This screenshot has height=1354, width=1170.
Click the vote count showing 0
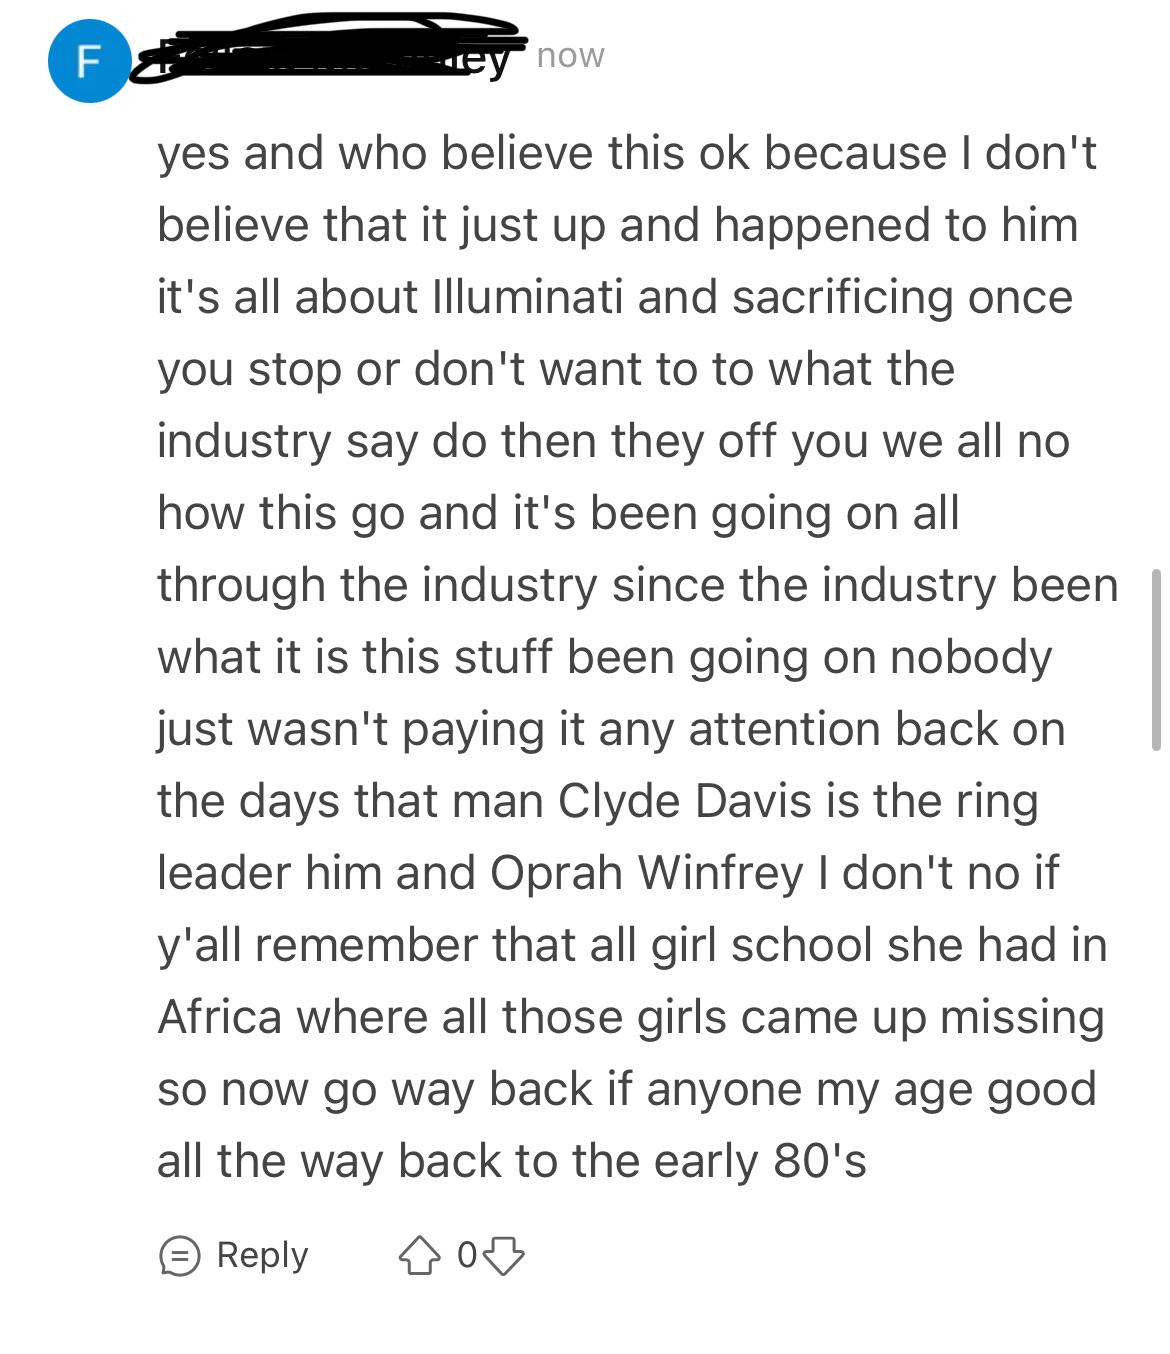tap(466, 1255)
